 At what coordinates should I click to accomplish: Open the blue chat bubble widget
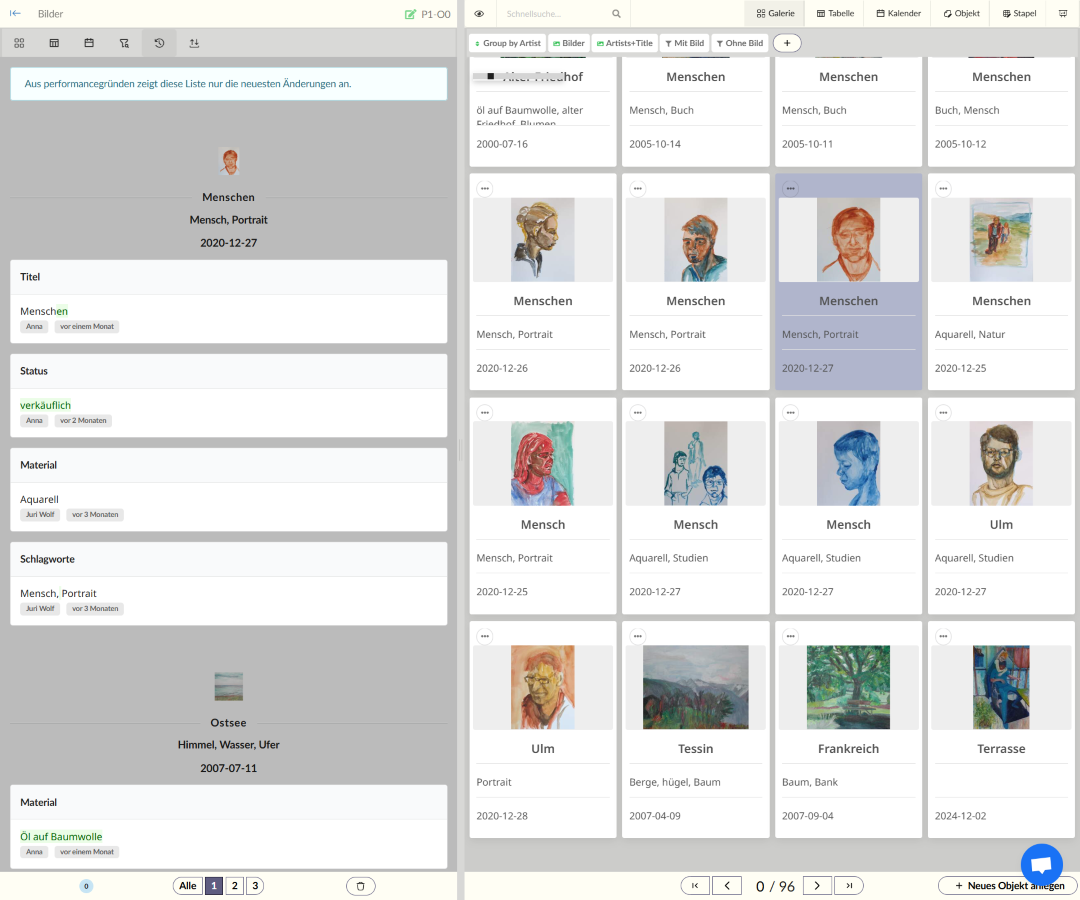[1041, 864]
